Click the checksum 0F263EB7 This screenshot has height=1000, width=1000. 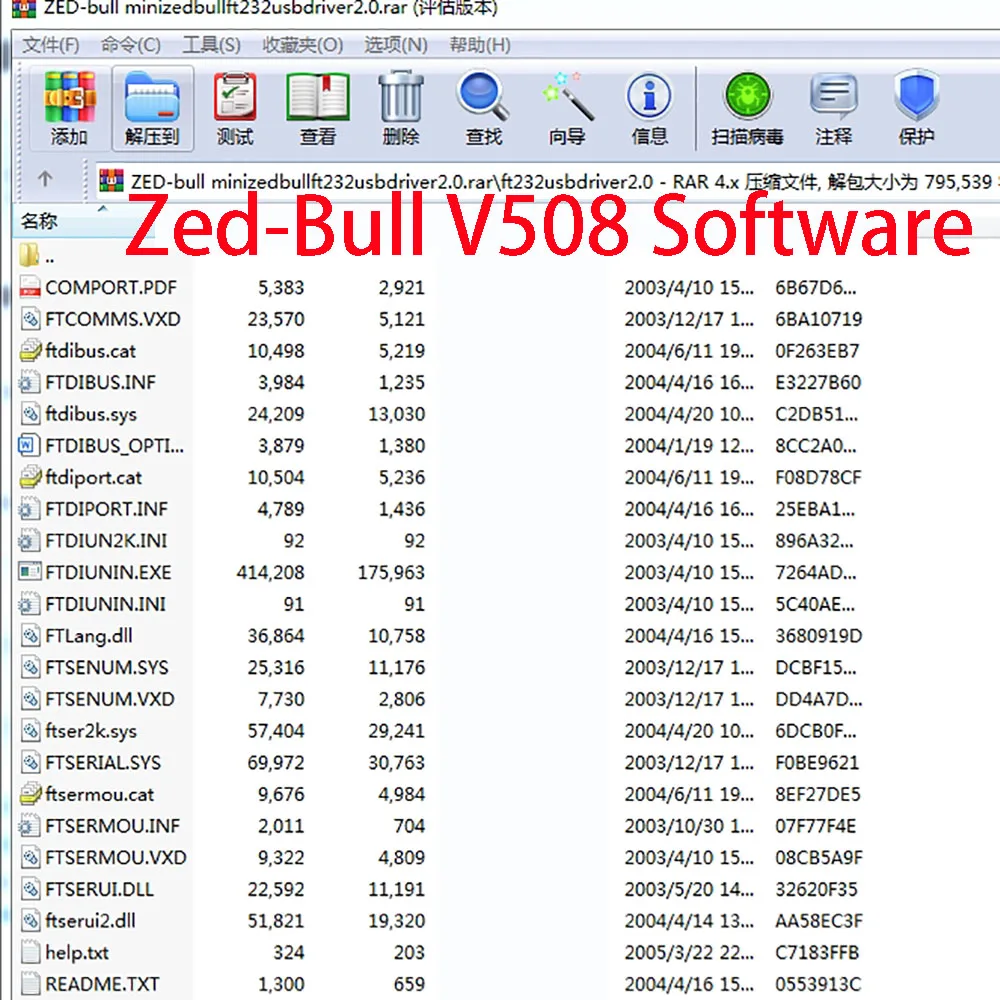point(817,351)
